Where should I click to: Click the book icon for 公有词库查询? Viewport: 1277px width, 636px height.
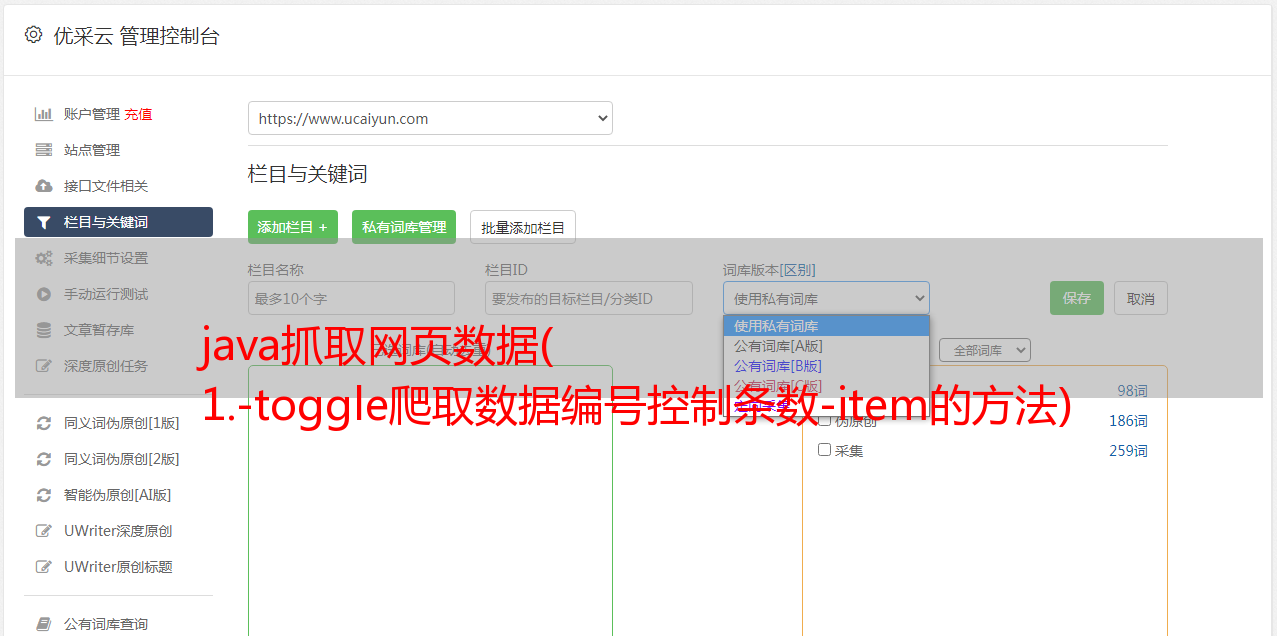(x=44, y=624)
